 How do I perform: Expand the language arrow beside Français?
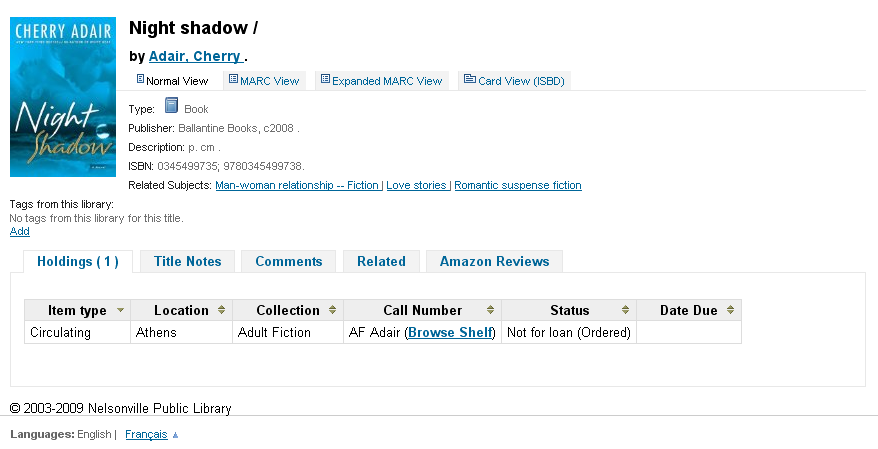tap(175, 435)
